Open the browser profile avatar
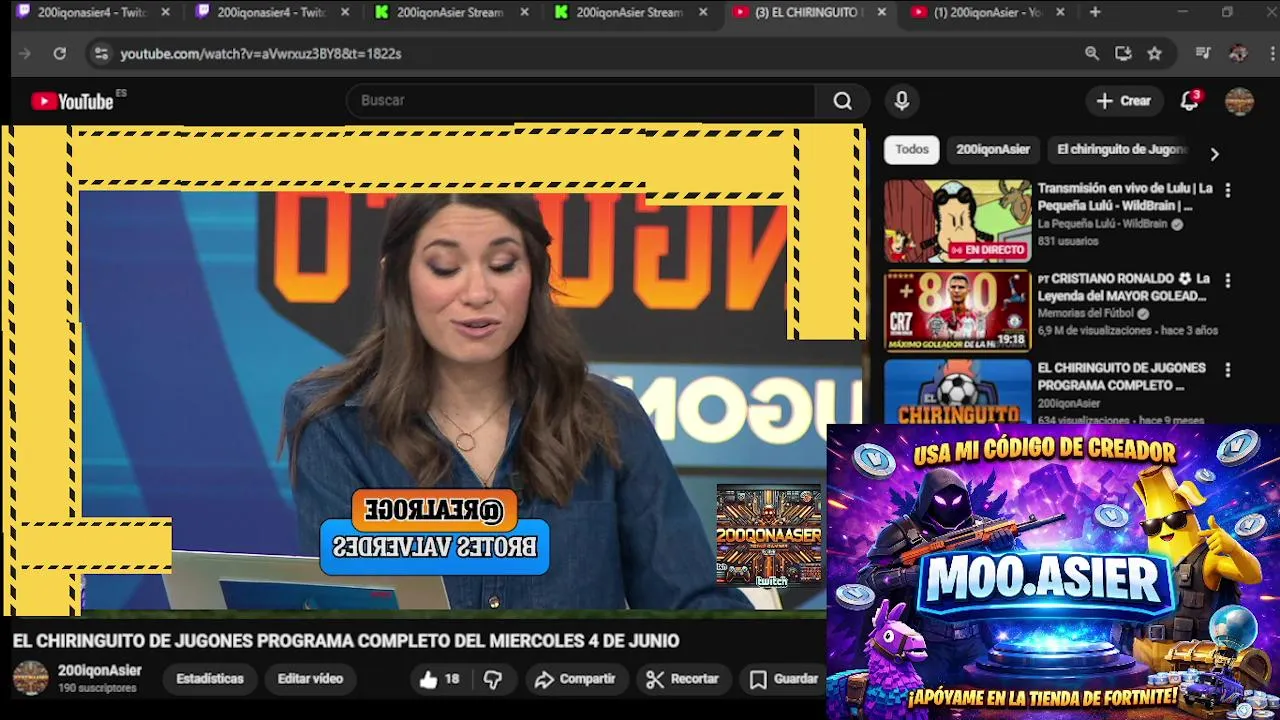The image size is (1280, 720). tap(1238, 54)
